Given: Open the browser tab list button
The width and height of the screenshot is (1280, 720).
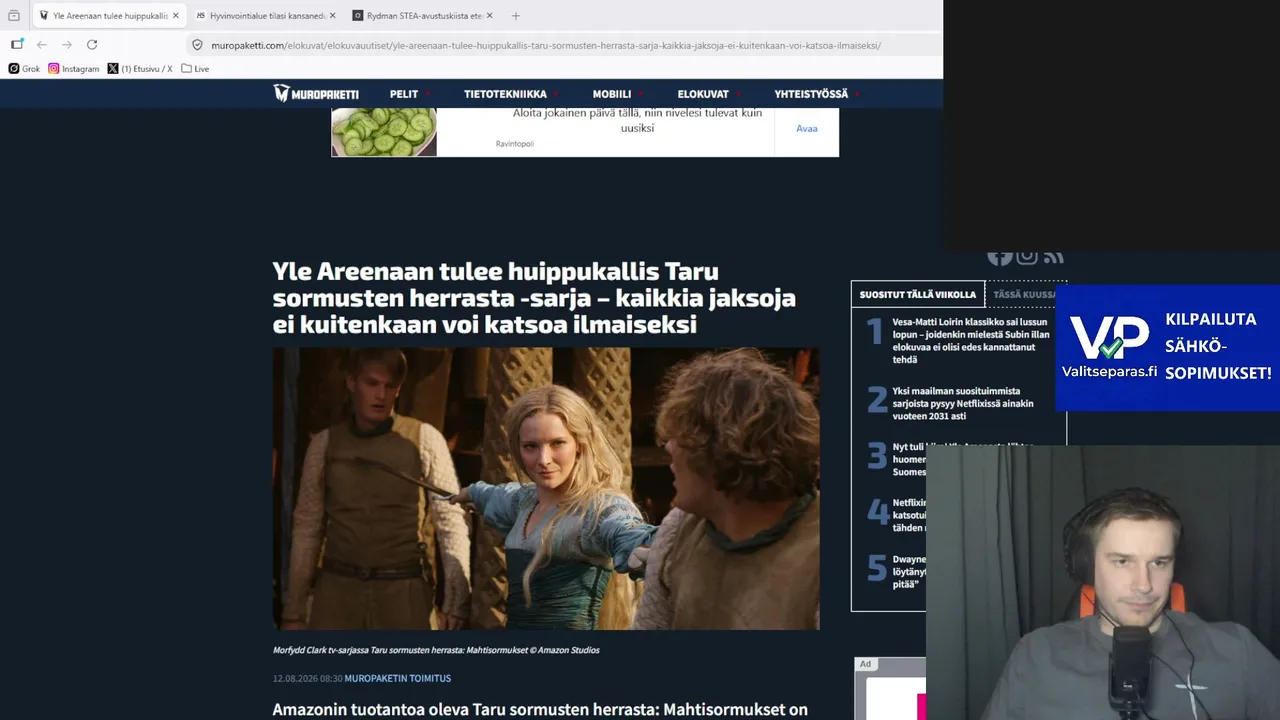Looking at the screenshot, I should click(x=13, y=16).
